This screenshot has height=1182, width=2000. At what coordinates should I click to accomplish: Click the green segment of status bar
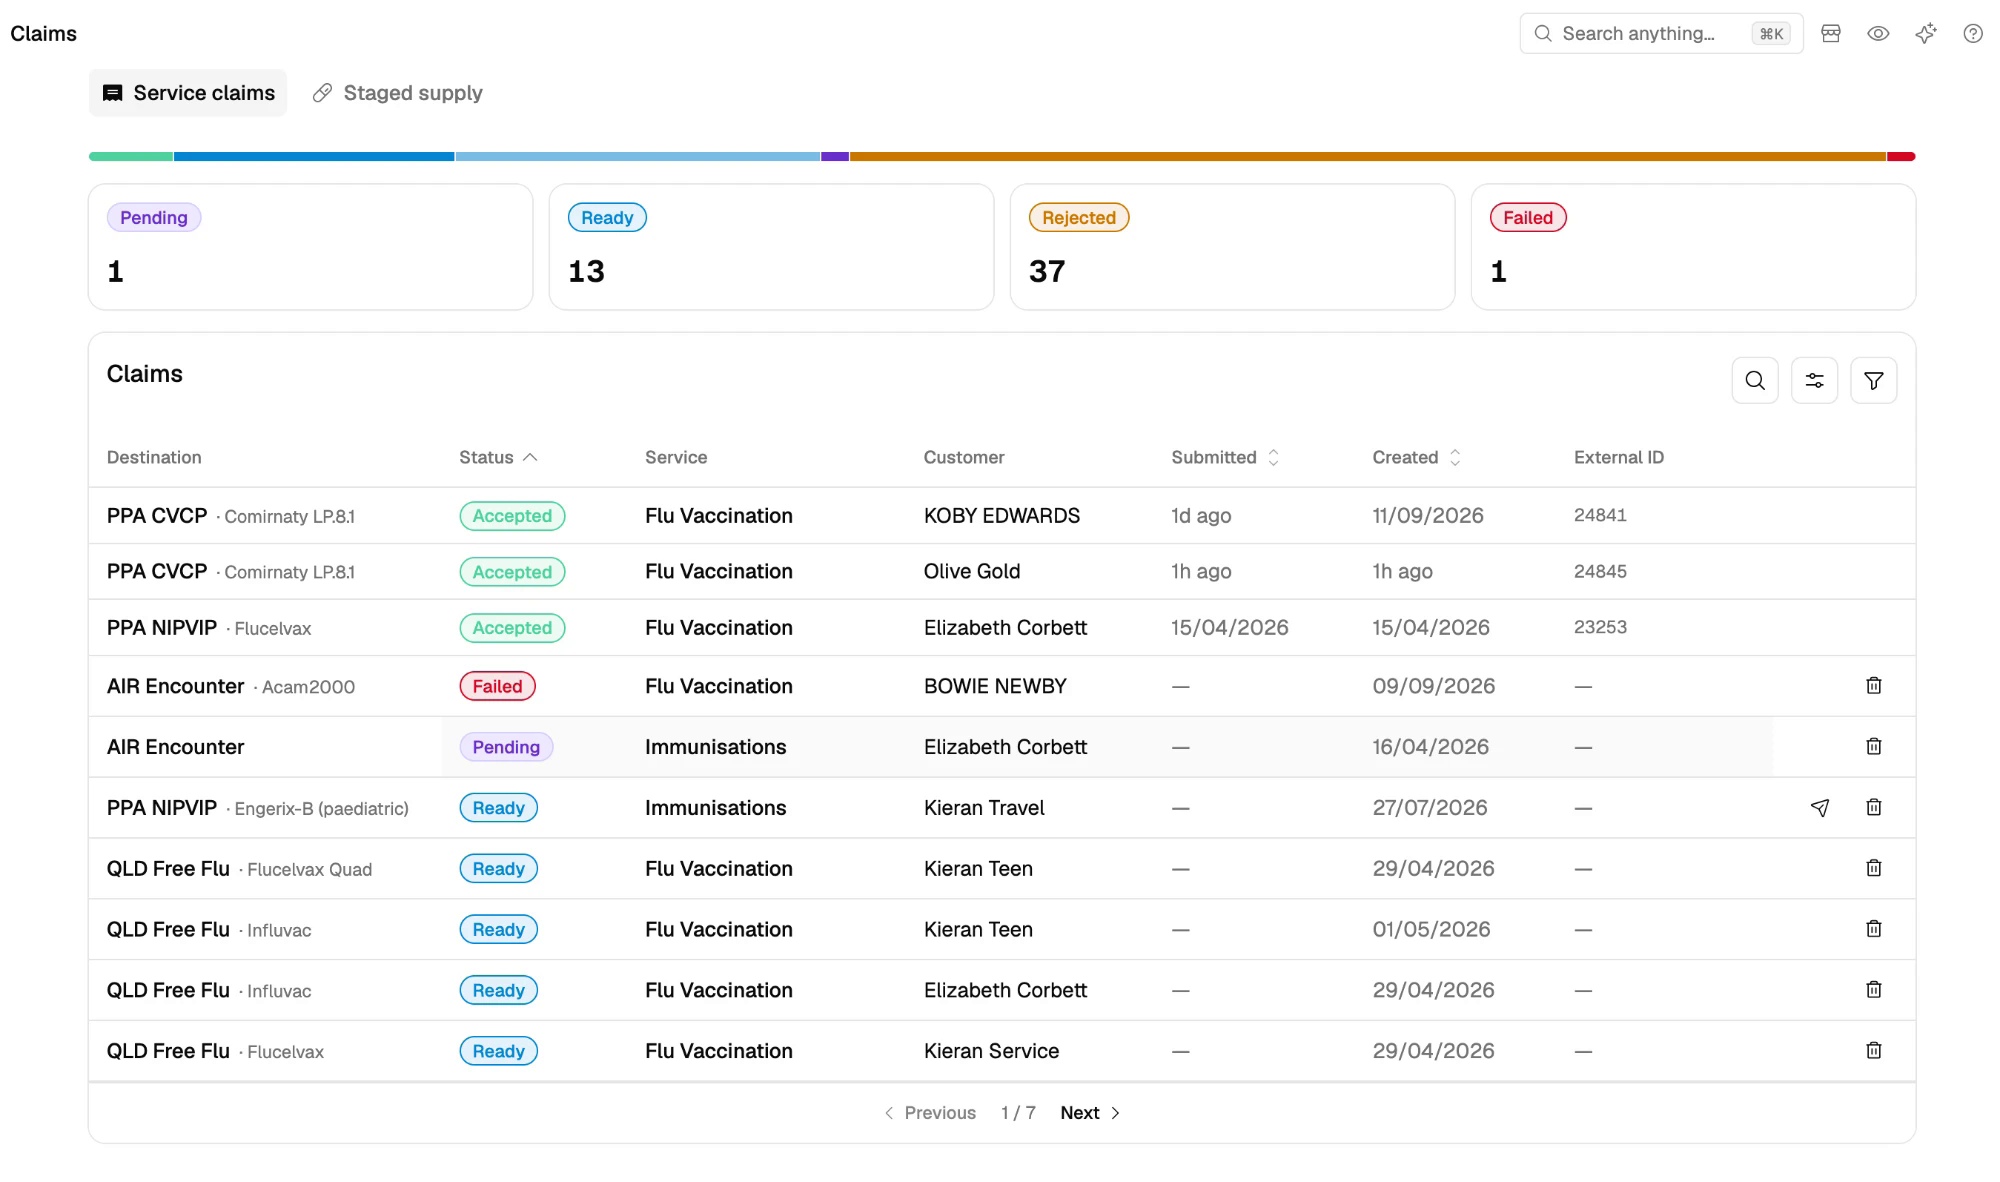130,156
